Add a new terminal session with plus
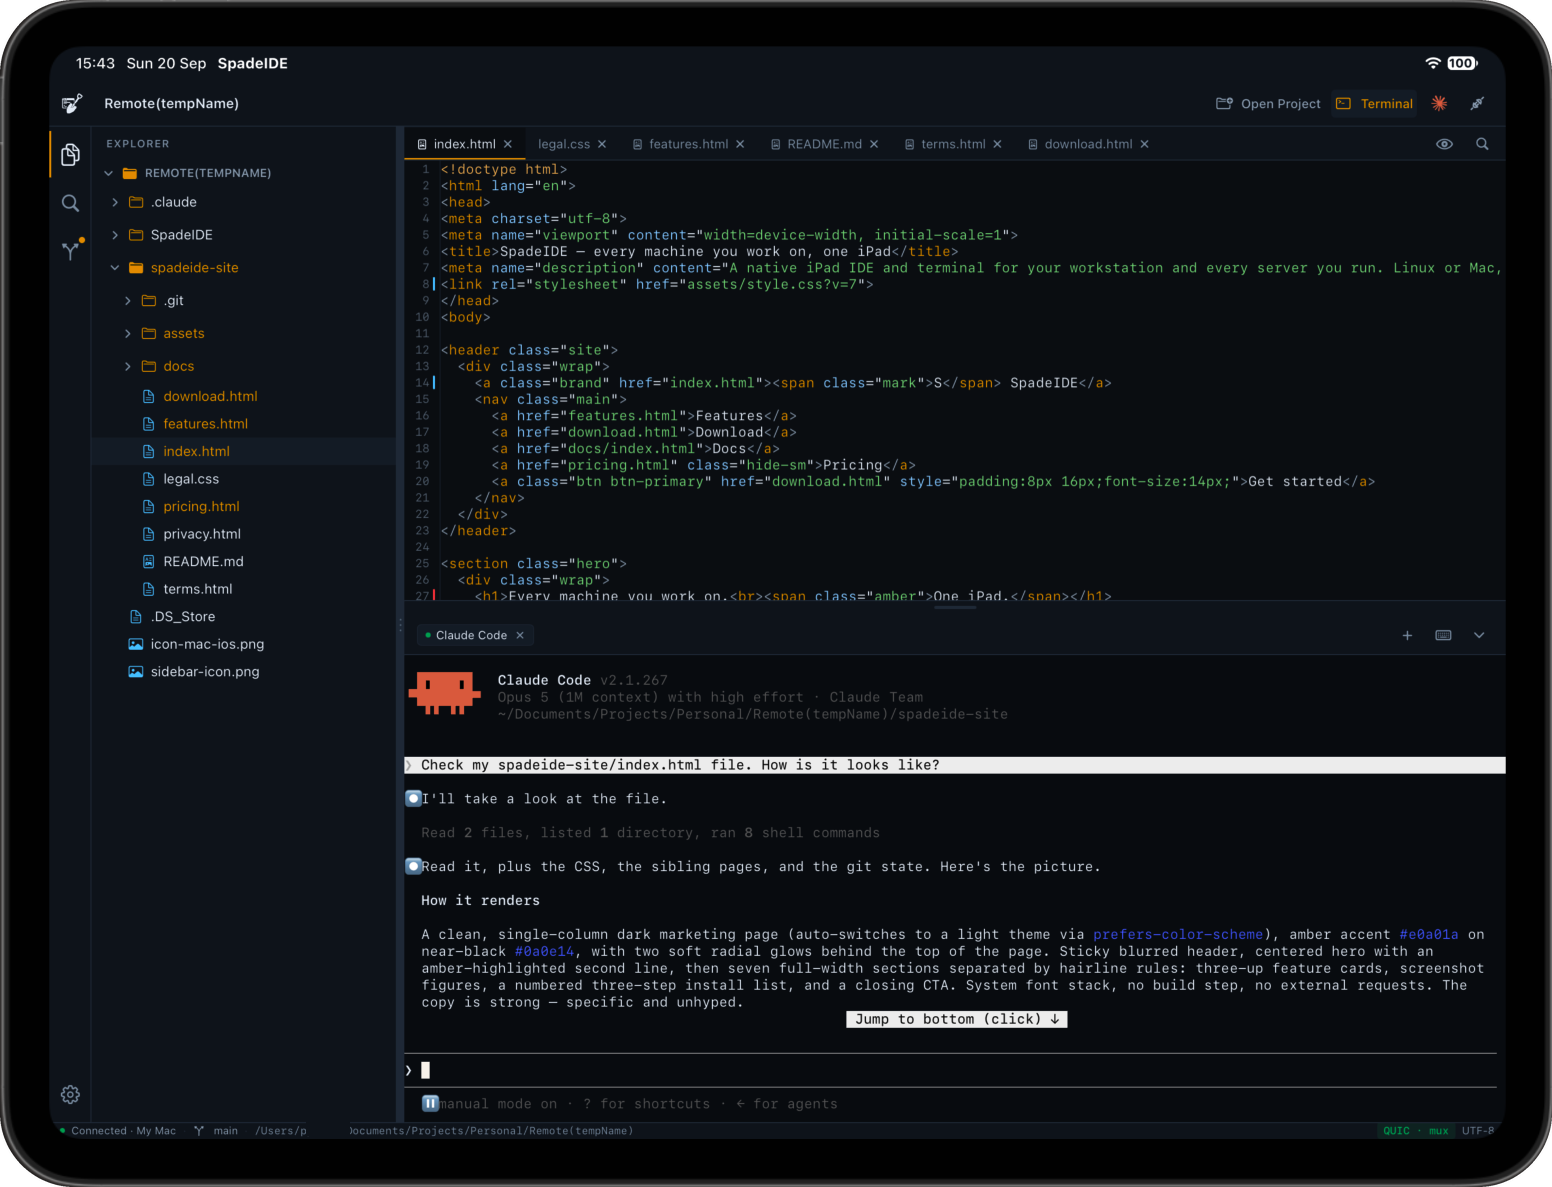The height and width of the screenshot is (1187, 1552). (1407, 635)
